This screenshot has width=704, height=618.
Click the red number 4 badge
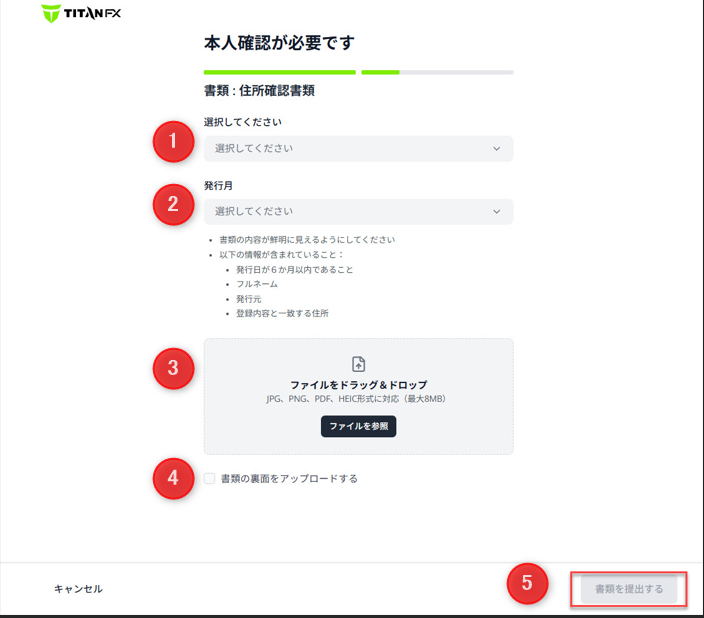(x=173, y=478)
